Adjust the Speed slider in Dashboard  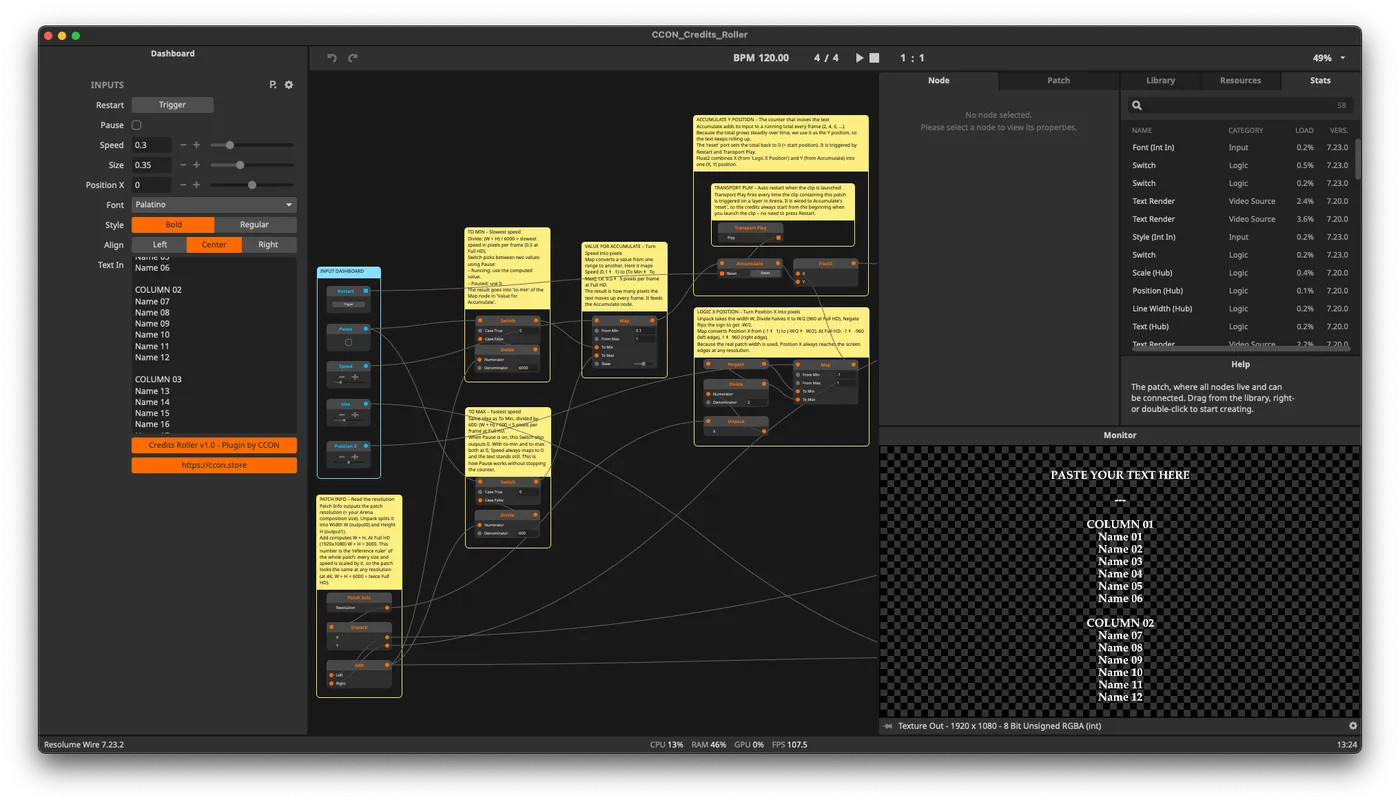click(x=251, y=145)
